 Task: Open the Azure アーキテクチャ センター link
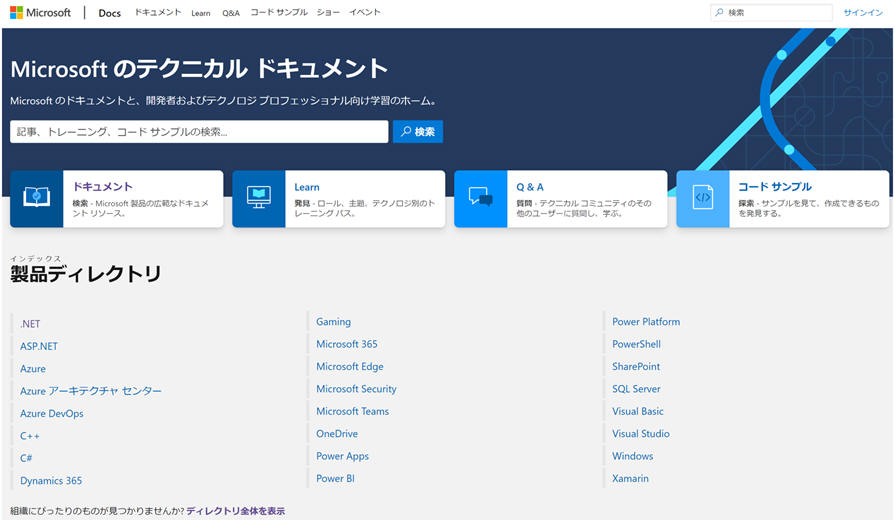tap(91, 391)
